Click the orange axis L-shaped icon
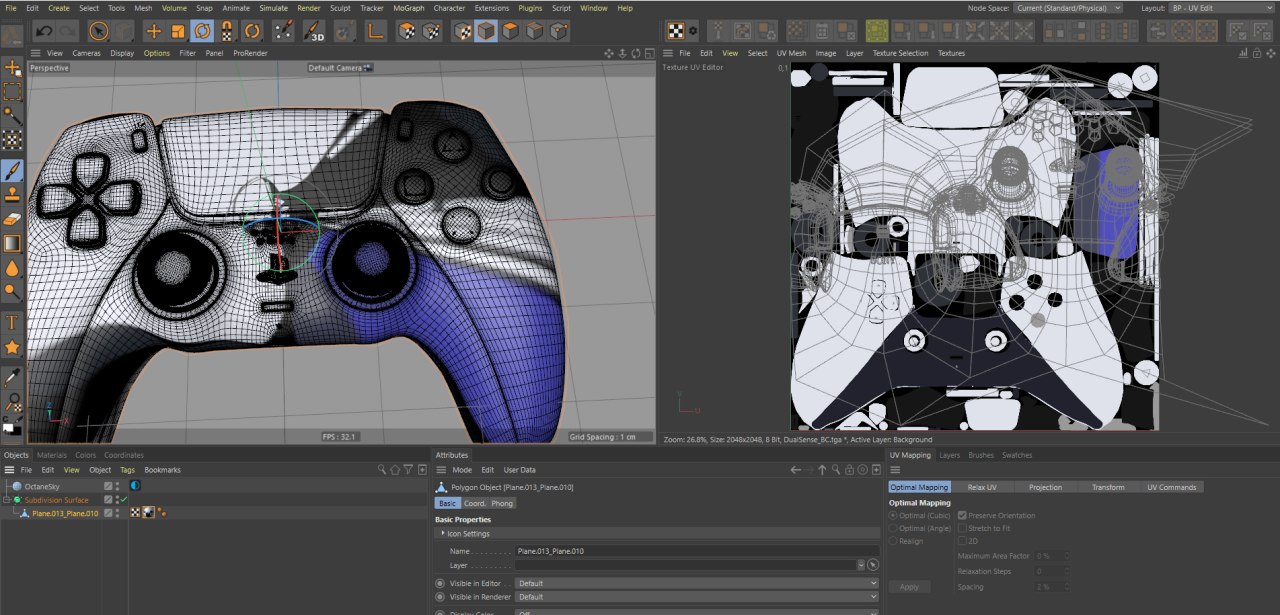1280x615 pixels. pyautogui.click(x=375, y=32)
